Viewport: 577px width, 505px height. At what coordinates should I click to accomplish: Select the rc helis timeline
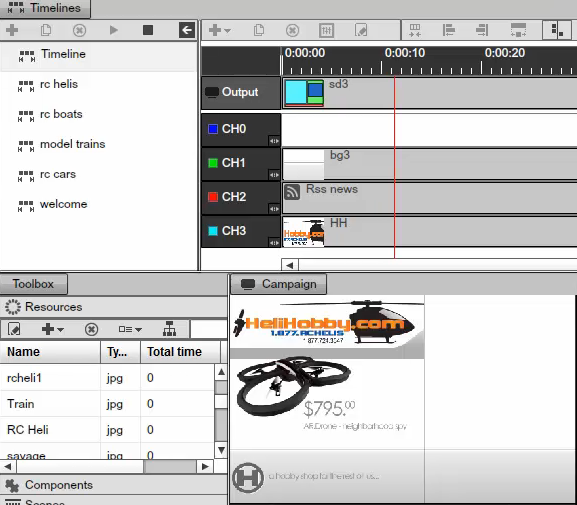click(98, 85)
